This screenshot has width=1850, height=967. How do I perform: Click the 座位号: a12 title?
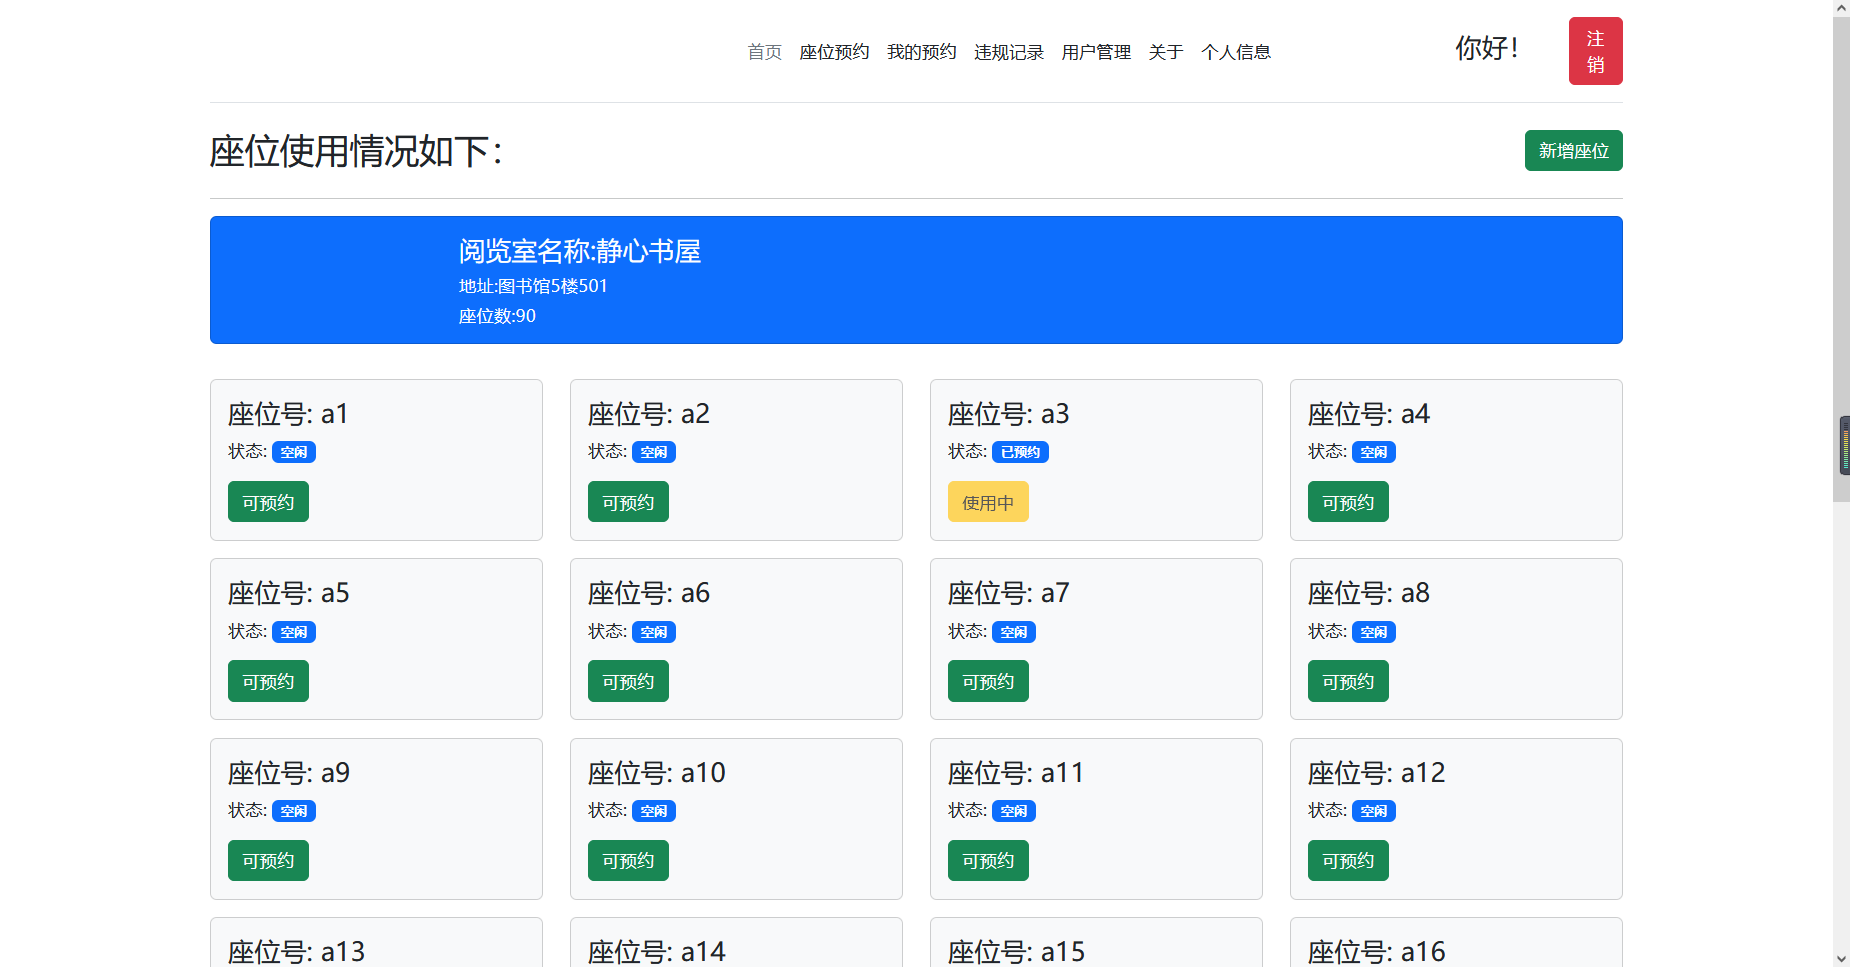(1377, 773)
